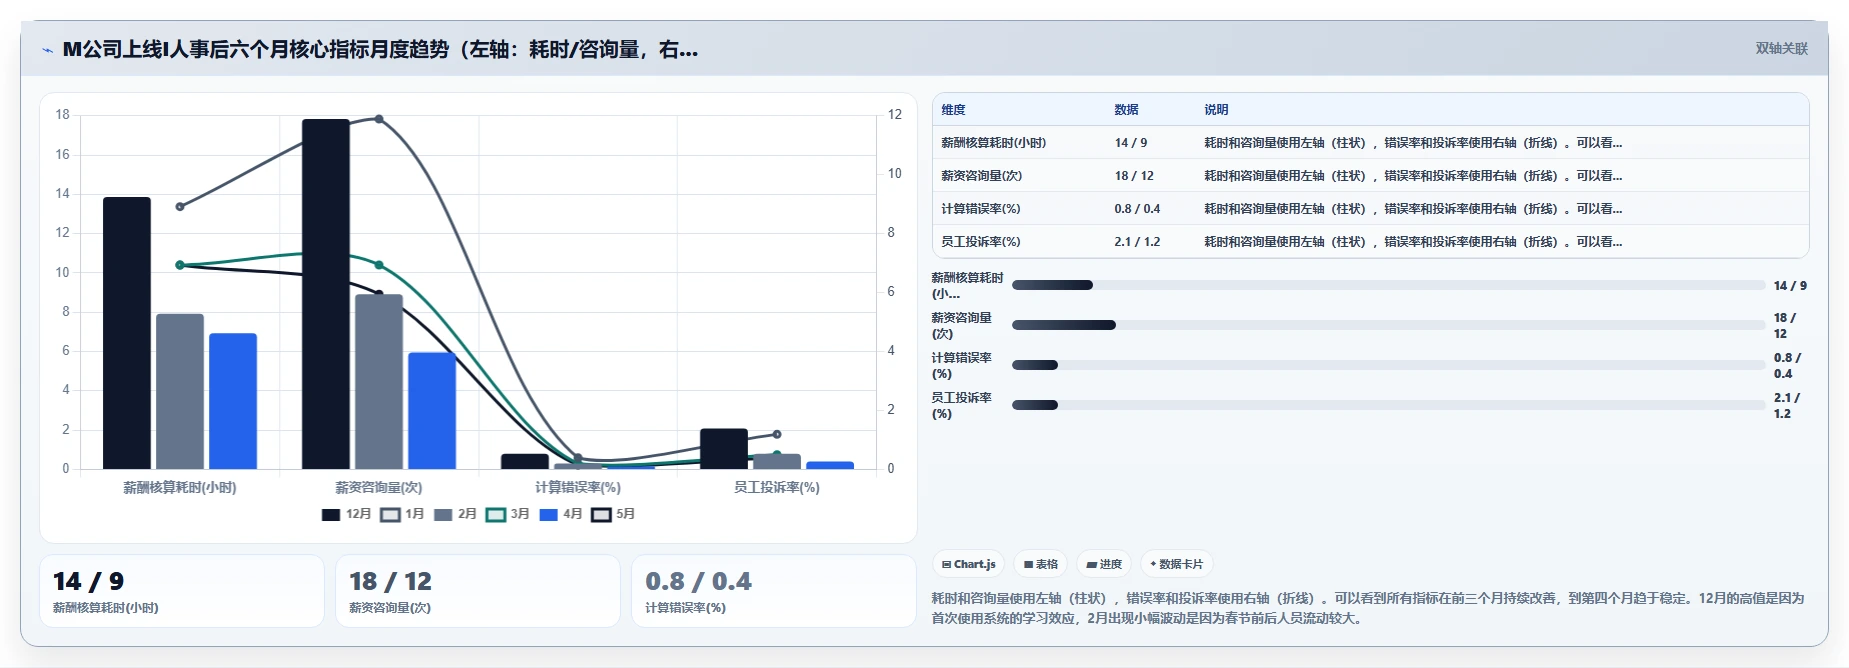1849x668 pixels.
Task: Toggle the 4月 legend series
Action: pos(560,514)
